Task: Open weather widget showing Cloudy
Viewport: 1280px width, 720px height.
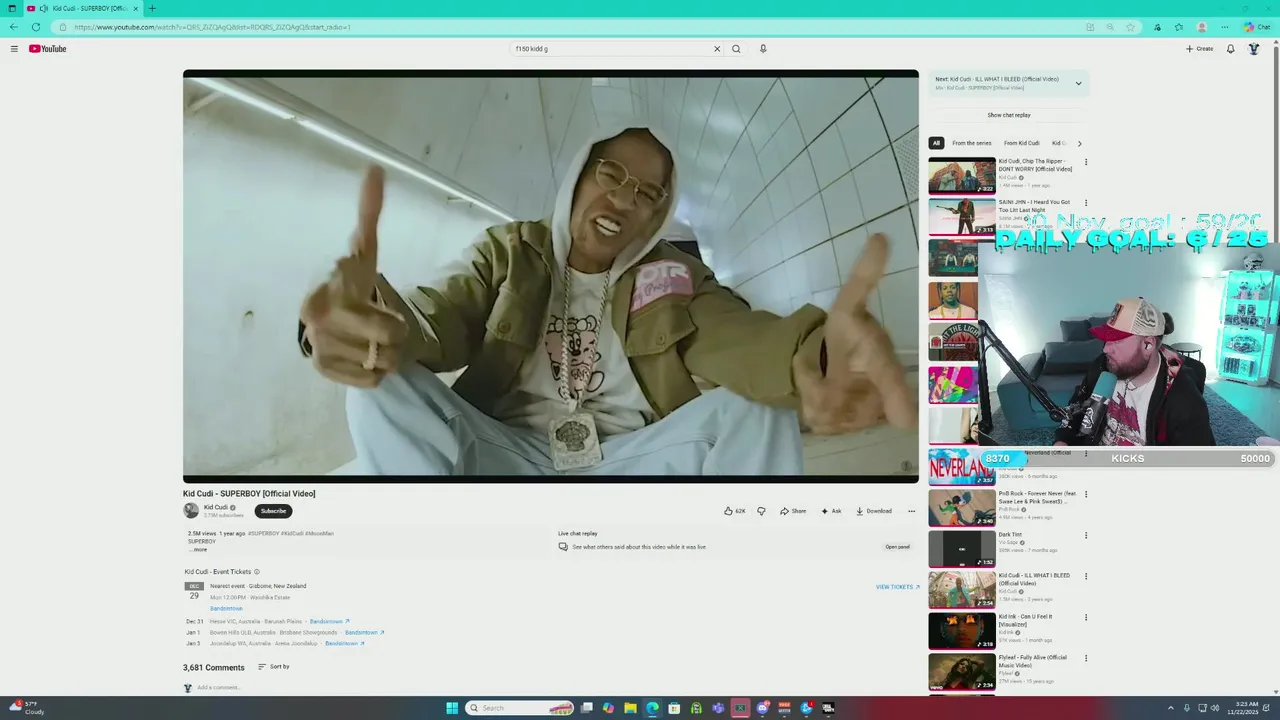Action: point(25,708)
